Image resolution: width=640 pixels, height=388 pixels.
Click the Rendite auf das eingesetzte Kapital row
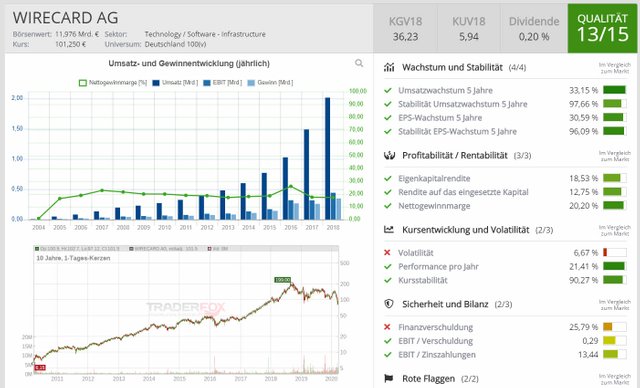[x=505, y=192]
